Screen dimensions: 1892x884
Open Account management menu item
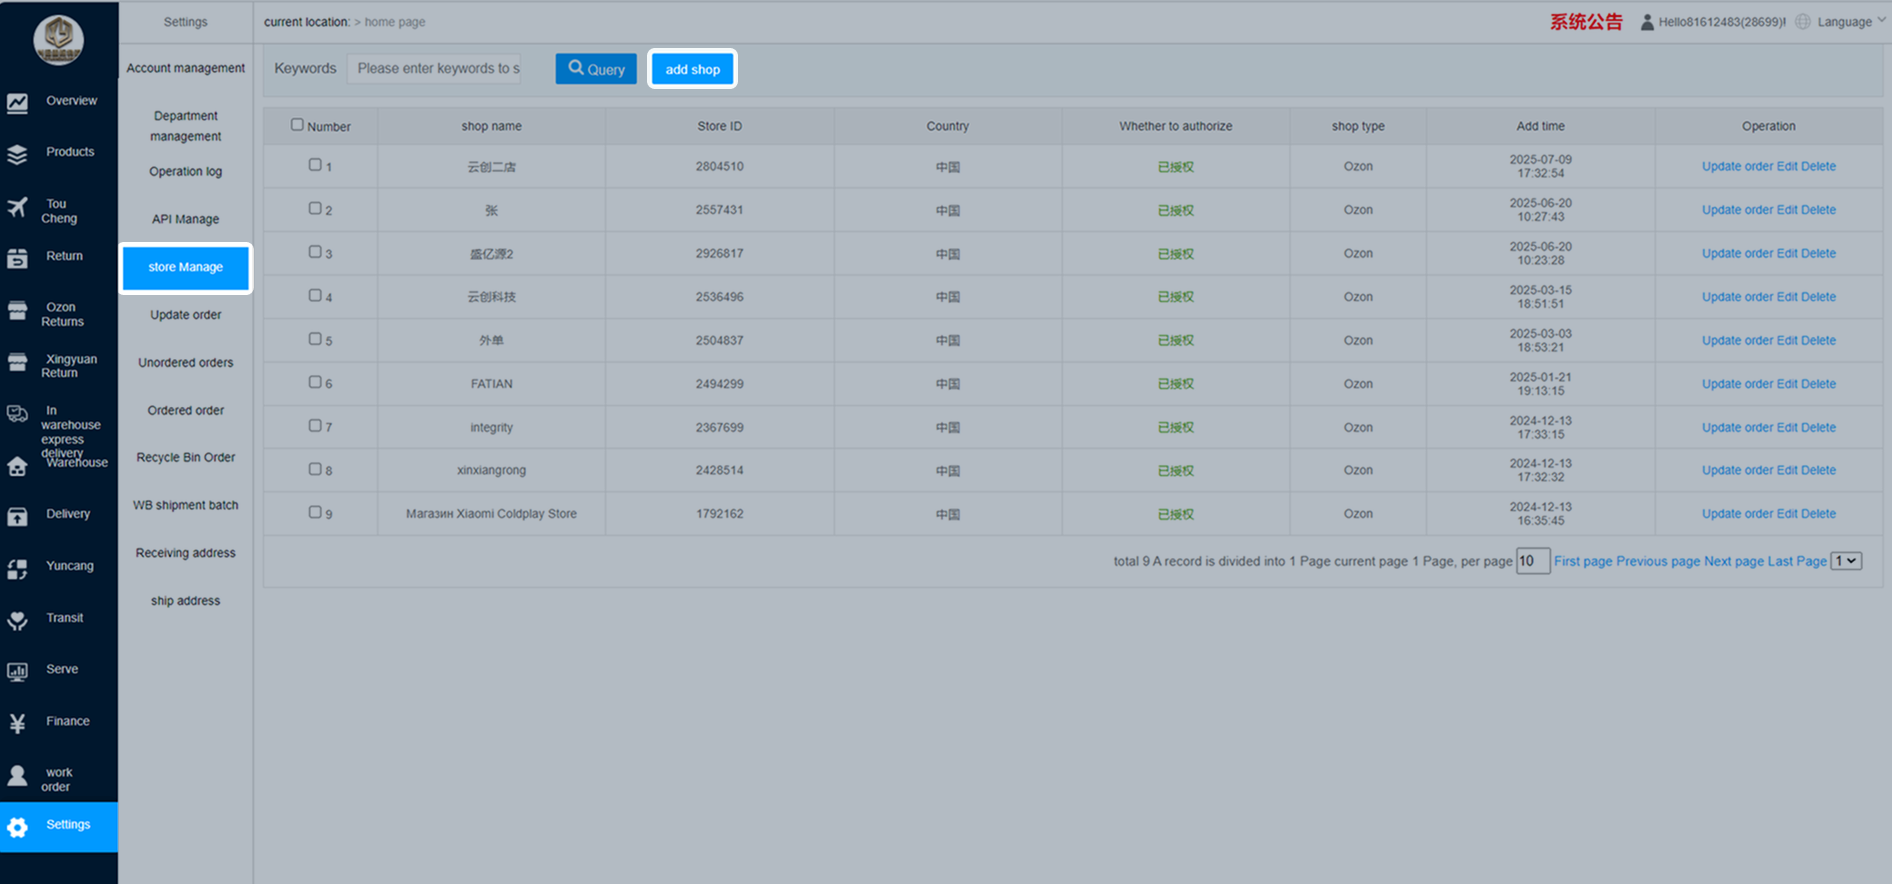[185, 68]
